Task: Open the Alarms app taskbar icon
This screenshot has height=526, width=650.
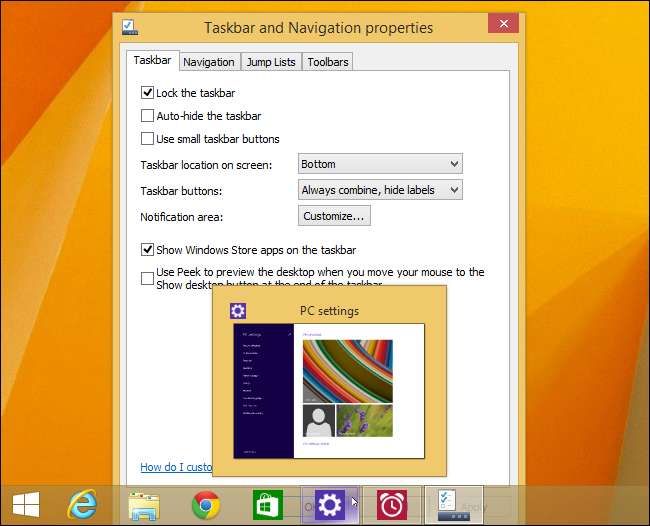Action: (391, 506)
